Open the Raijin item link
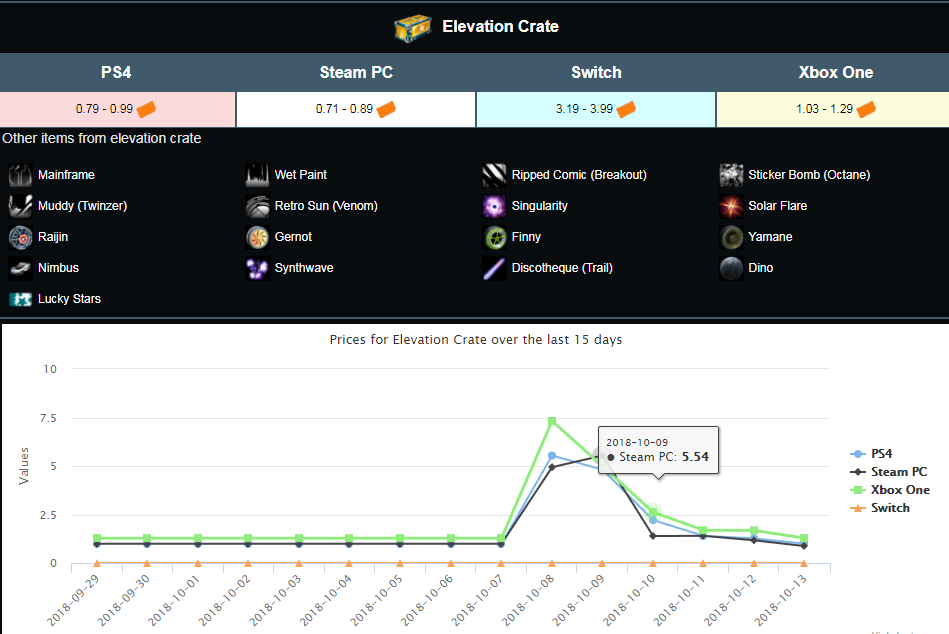This screenshot has width=949, height=634. 53,237
